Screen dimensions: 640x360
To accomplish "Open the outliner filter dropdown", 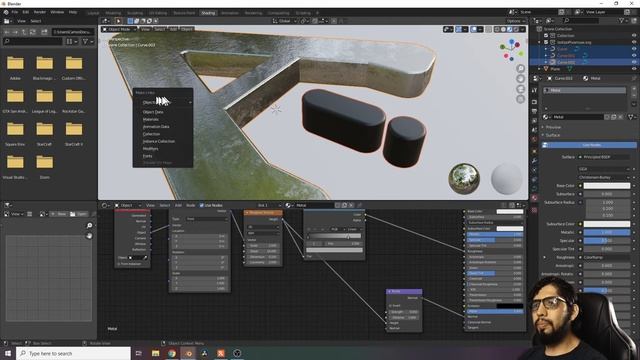I will point(623,20).
